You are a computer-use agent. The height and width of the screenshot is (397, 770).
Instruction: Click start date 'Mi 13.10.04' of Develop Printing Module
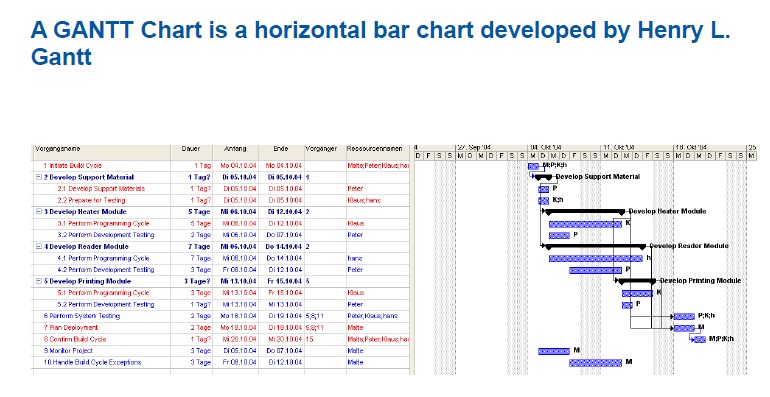tap(238, 282)
